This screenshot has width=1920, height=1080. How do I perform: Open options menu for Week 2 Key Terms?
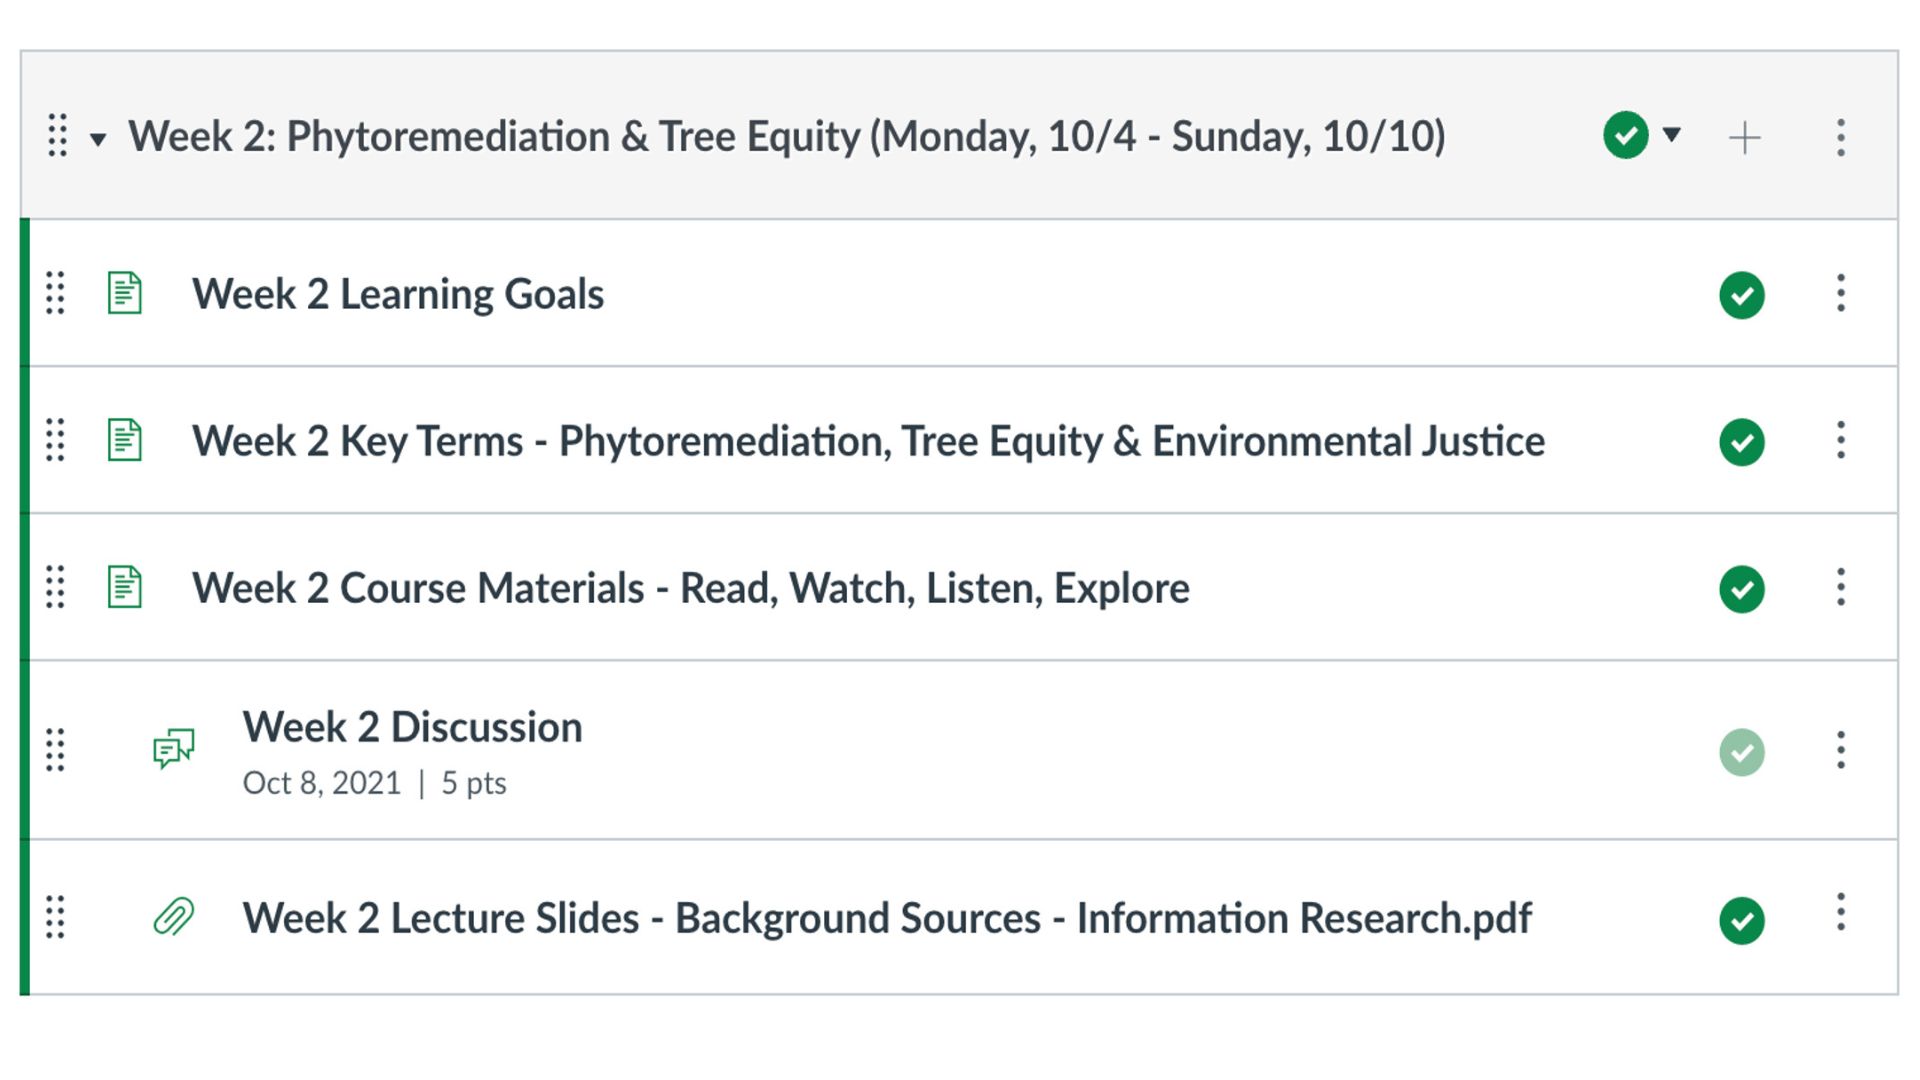click(1840, 440)
